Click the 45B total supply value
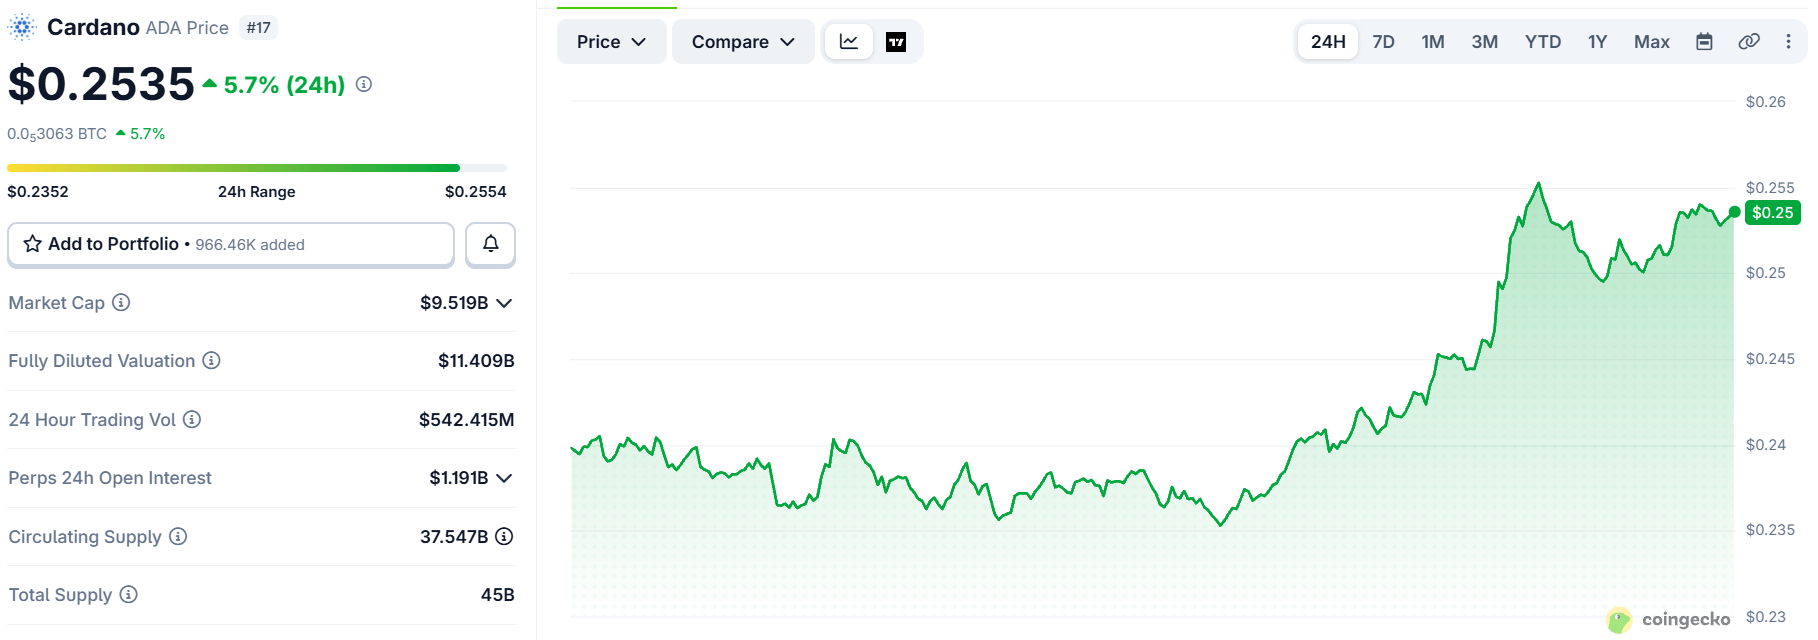 (498, 595)
